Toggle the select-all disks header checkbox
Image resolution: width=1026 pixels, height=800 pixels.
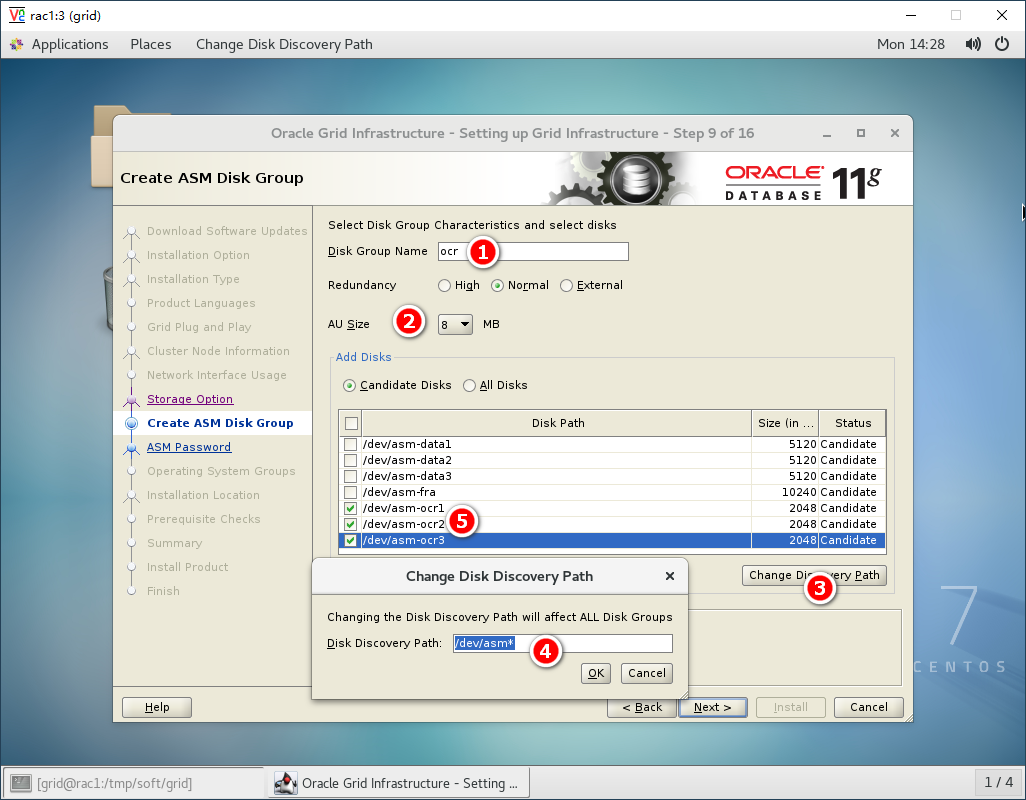(x=351, y=423)
